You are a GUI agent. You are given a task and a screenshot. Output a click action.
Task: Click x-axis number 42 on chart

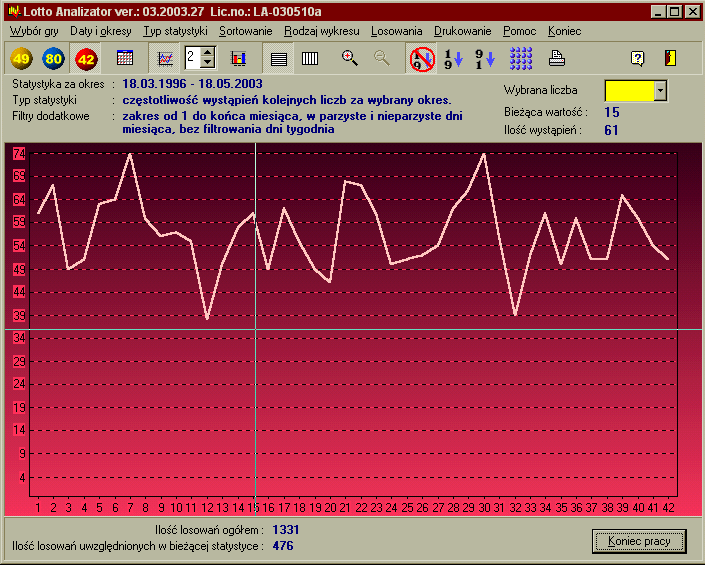pos(669,507)
